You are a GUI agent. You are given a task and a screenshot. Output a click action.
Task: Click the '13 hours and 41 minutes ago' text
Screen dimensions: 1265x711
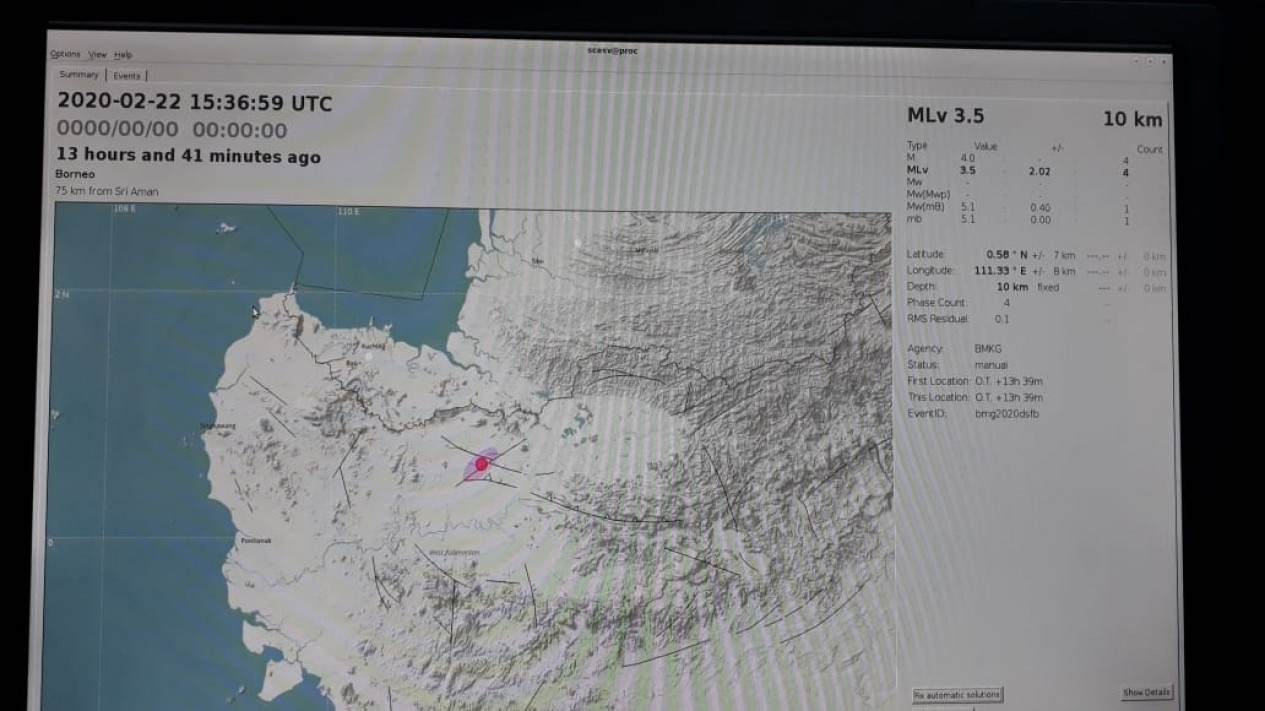pos(189,156)
